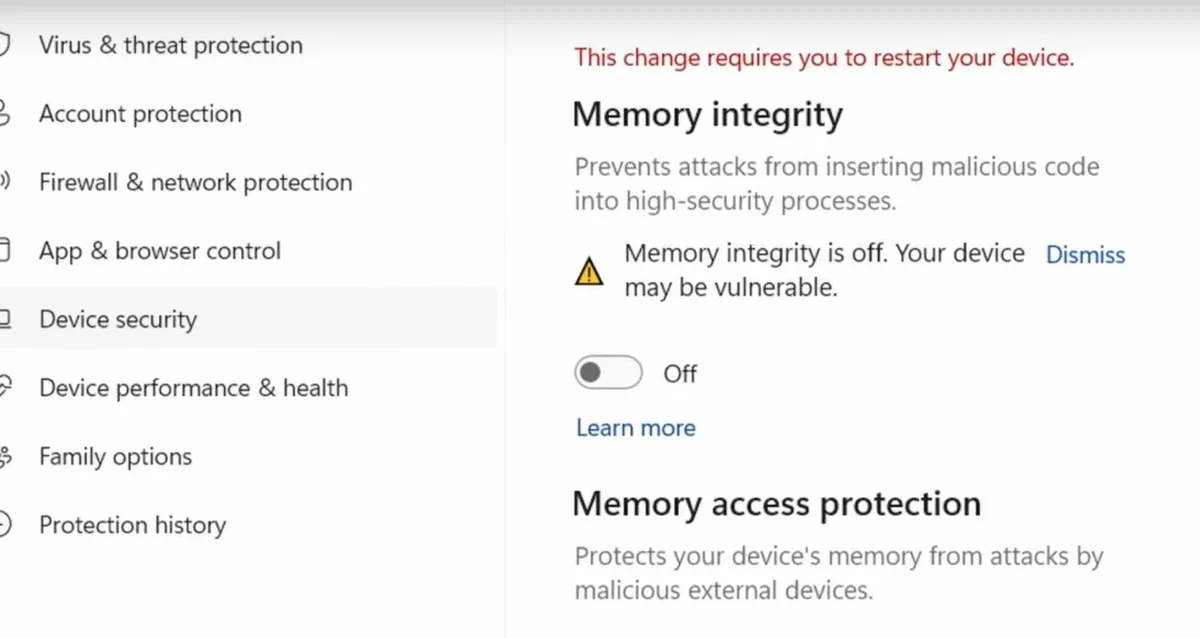Select the Device performance & health label
This screenshot has width=1200, height=638.
tap(194, 388)
